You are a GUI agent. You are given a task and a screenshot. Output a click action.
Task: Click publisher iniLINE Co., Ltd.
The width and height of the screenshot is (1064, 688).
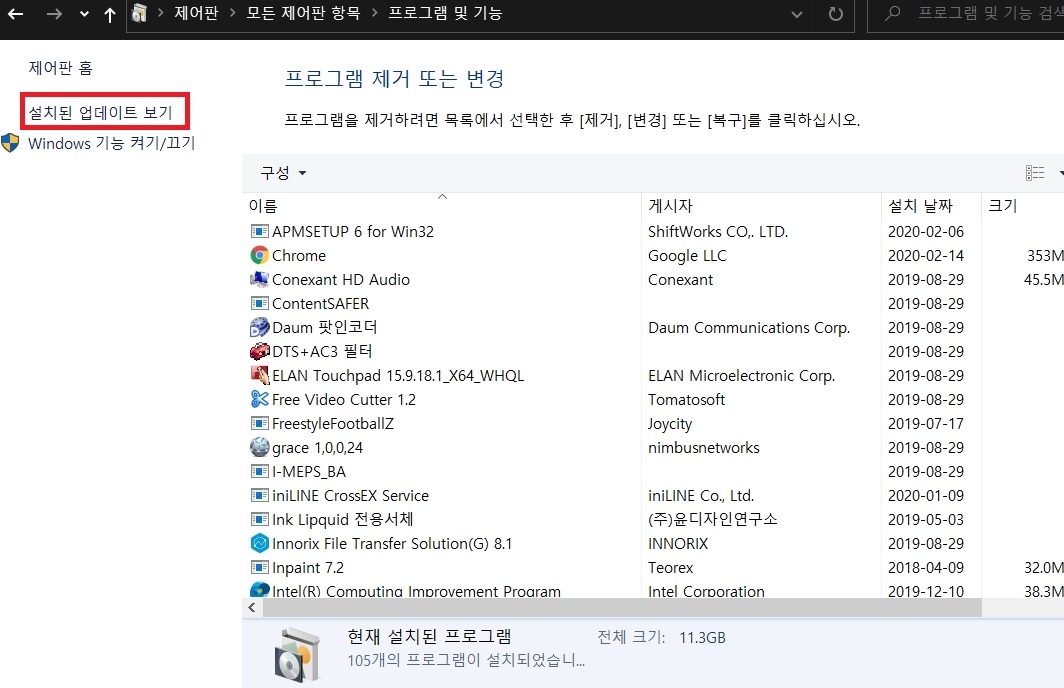701,496
